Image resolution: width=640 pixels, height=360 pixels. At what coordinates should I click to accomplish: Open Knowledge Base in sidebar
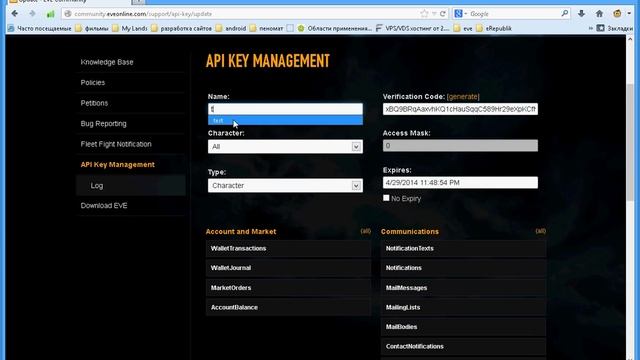click(107, 62)
